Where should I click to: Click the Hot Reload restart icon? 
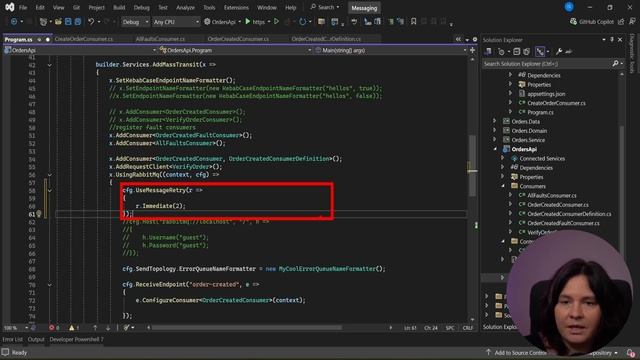click(x=302, y=22)
